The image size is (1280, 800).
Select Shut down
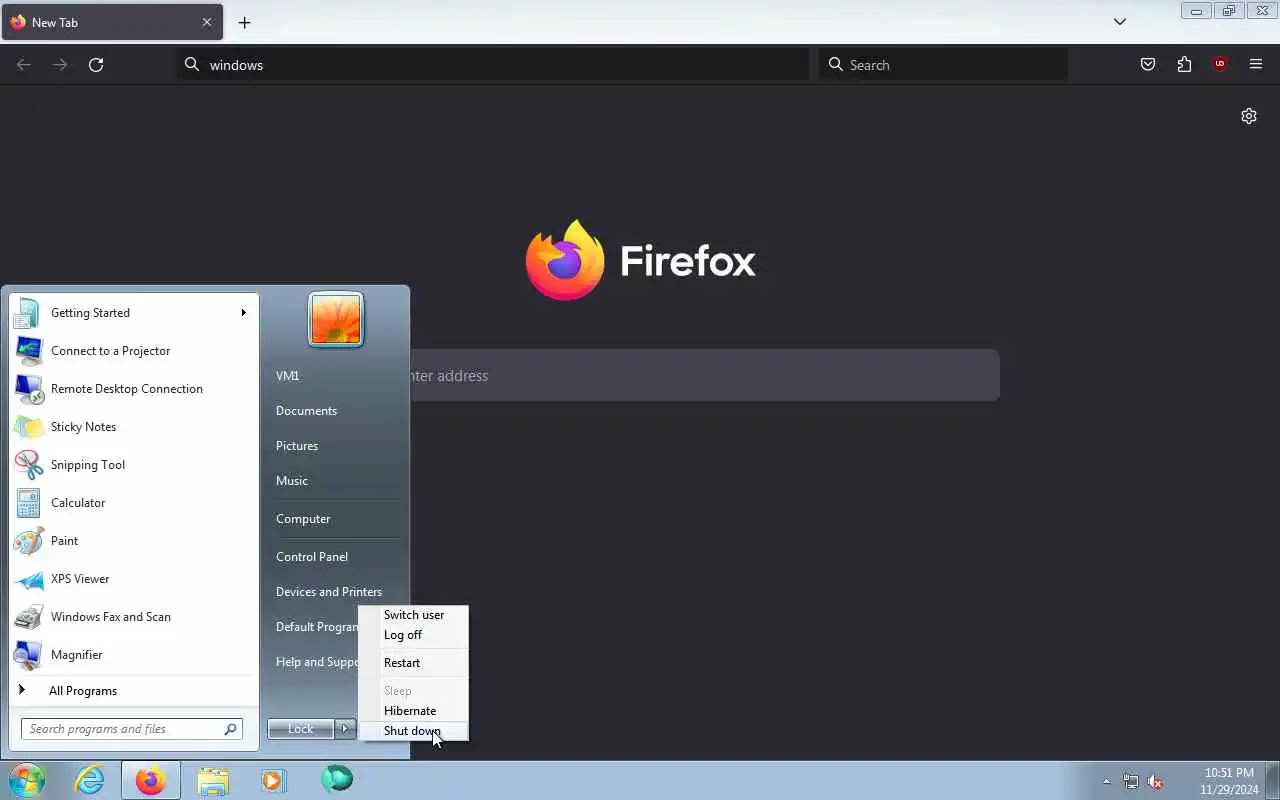coord(414,731)
